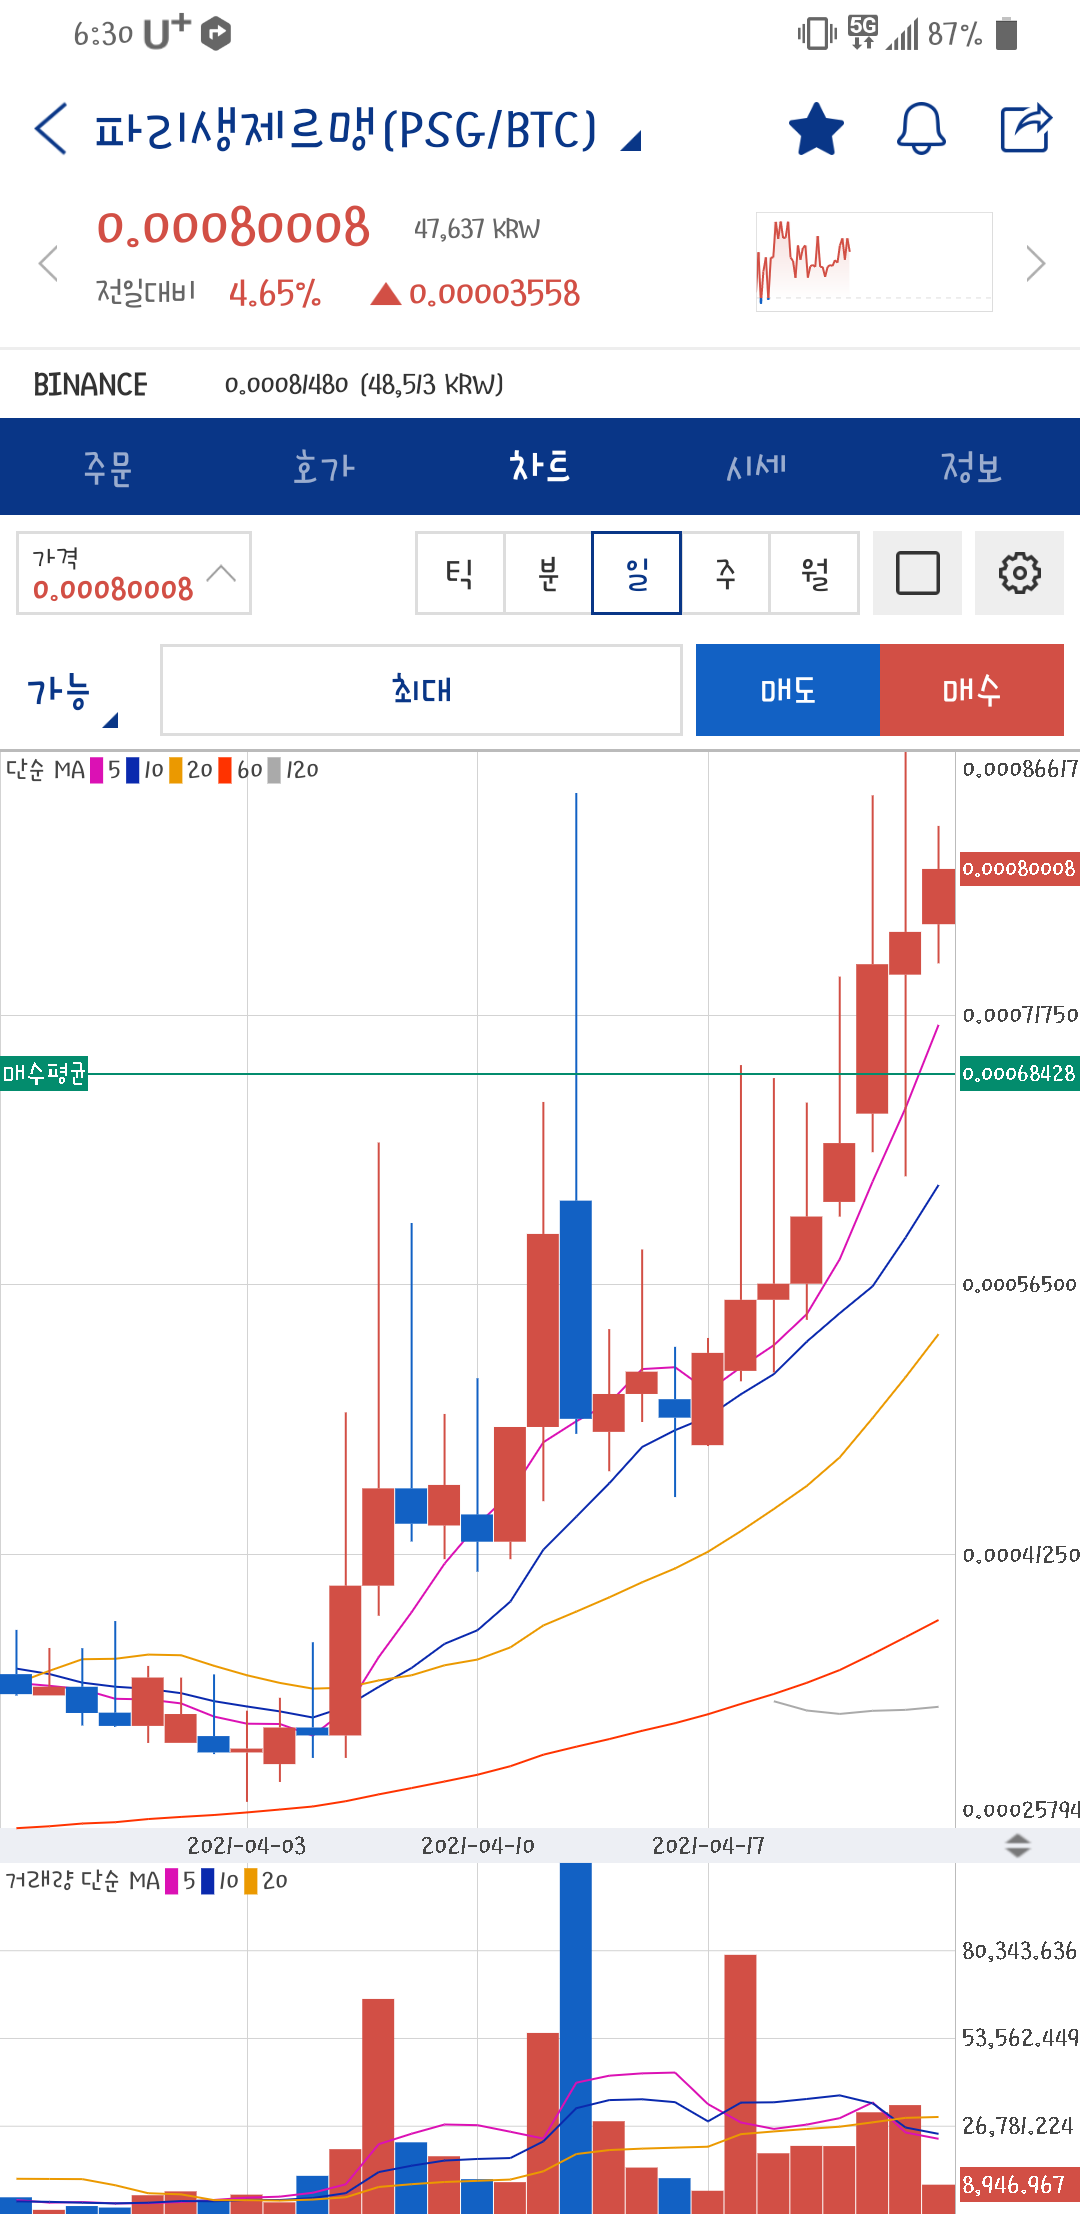This screenshot has height=2214, width=1080.
Task: Tap the 2021-04-03 date marker
Action: [x=247, y=1846]
